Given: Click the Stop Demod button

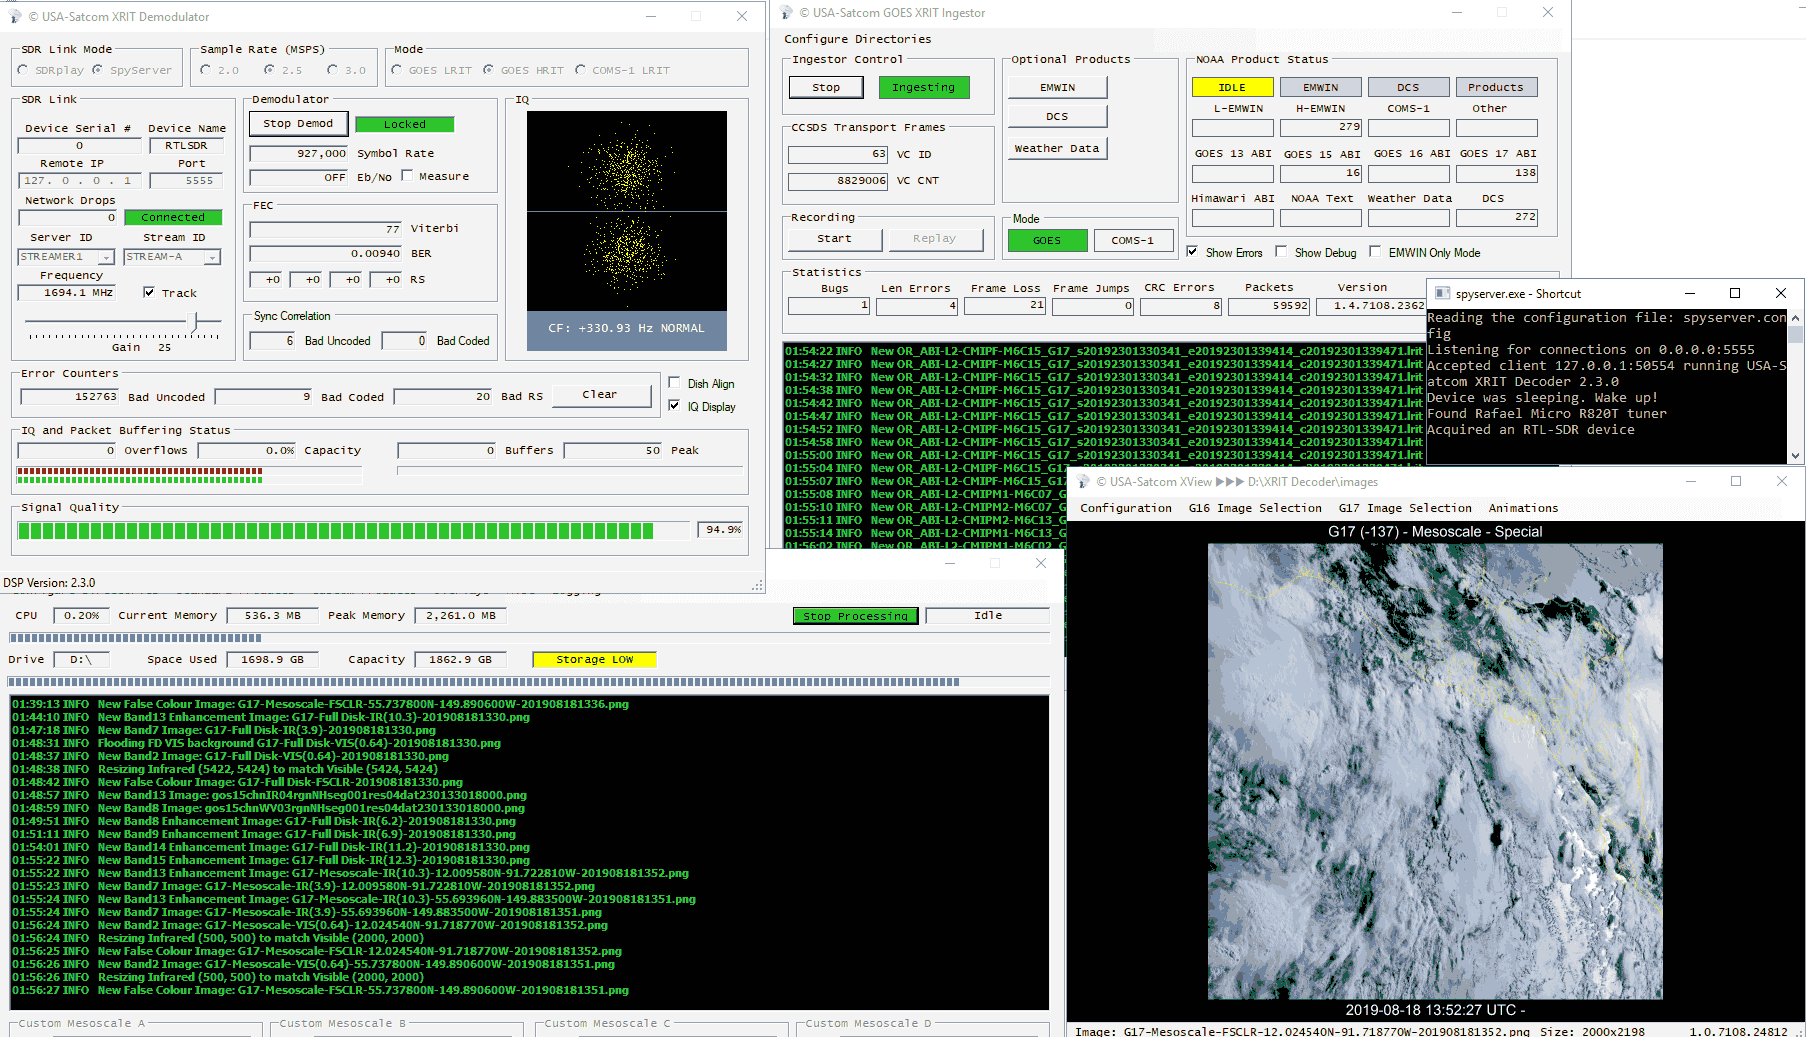Looking at the screenshot, I should (x=298, y=123).
